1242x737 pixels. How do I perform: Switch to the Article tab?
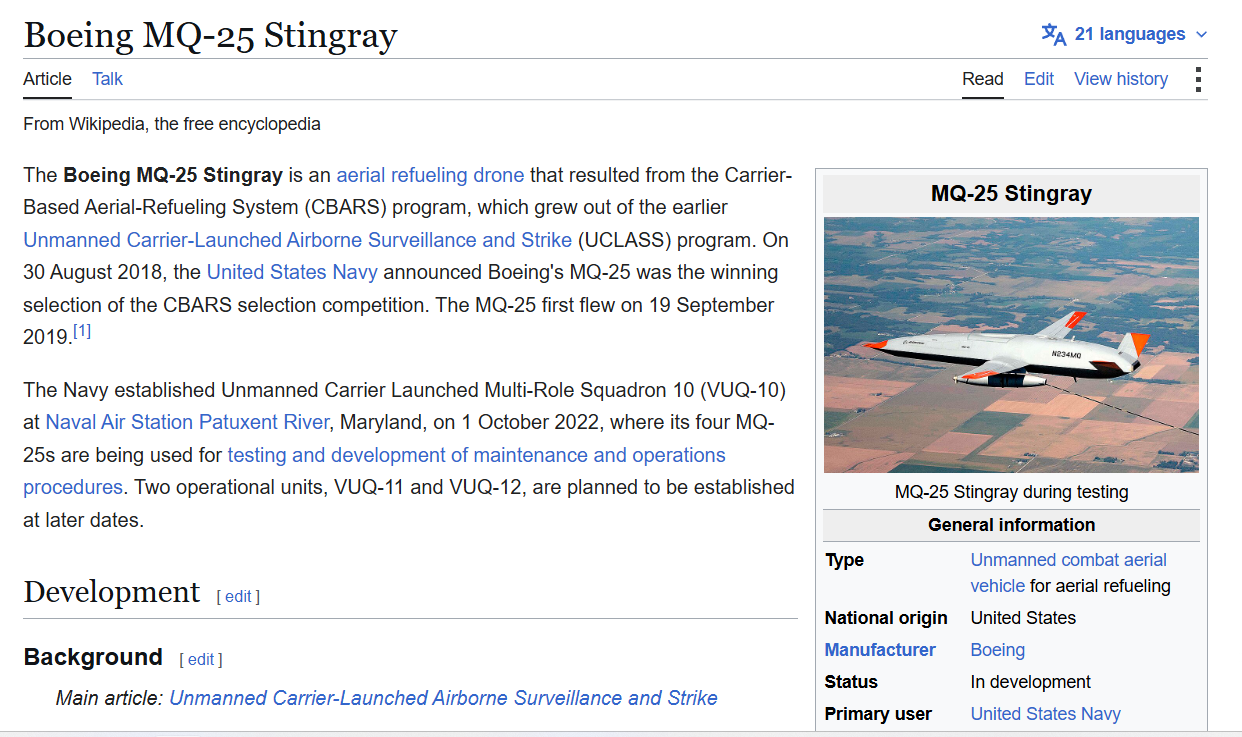point(48,79)
